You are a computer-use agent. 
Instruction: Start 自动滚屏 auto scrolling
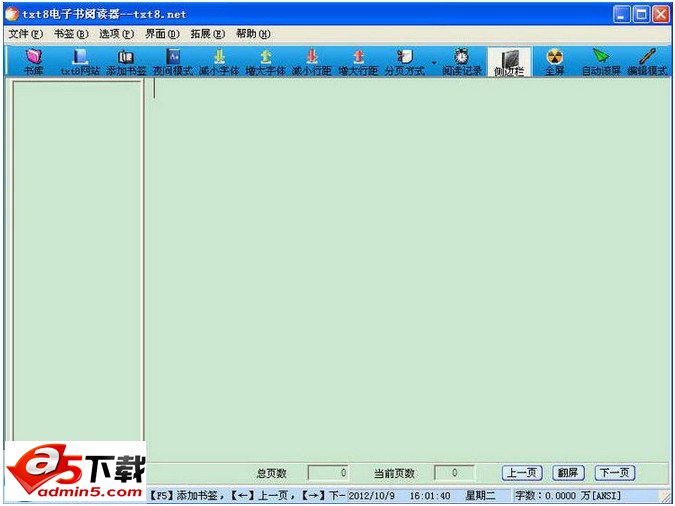[x=601, y=62]
